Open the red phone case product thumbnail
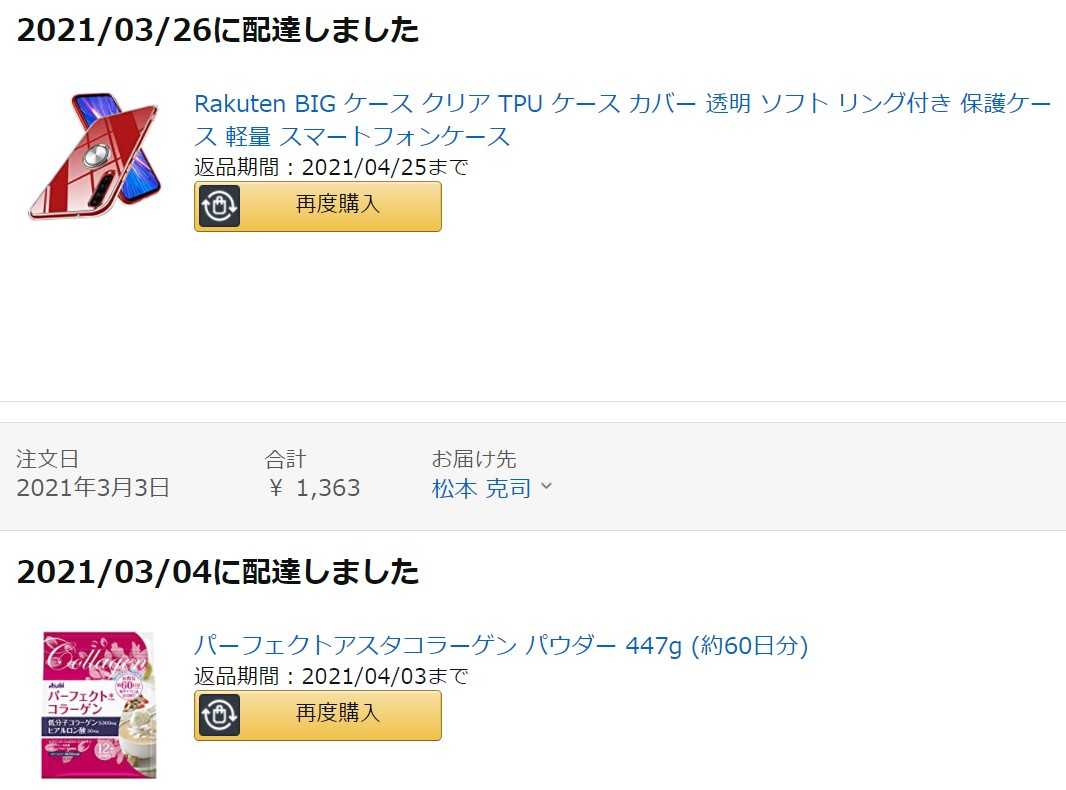This screenshot has width=1066, height=790. pos(94,156)
